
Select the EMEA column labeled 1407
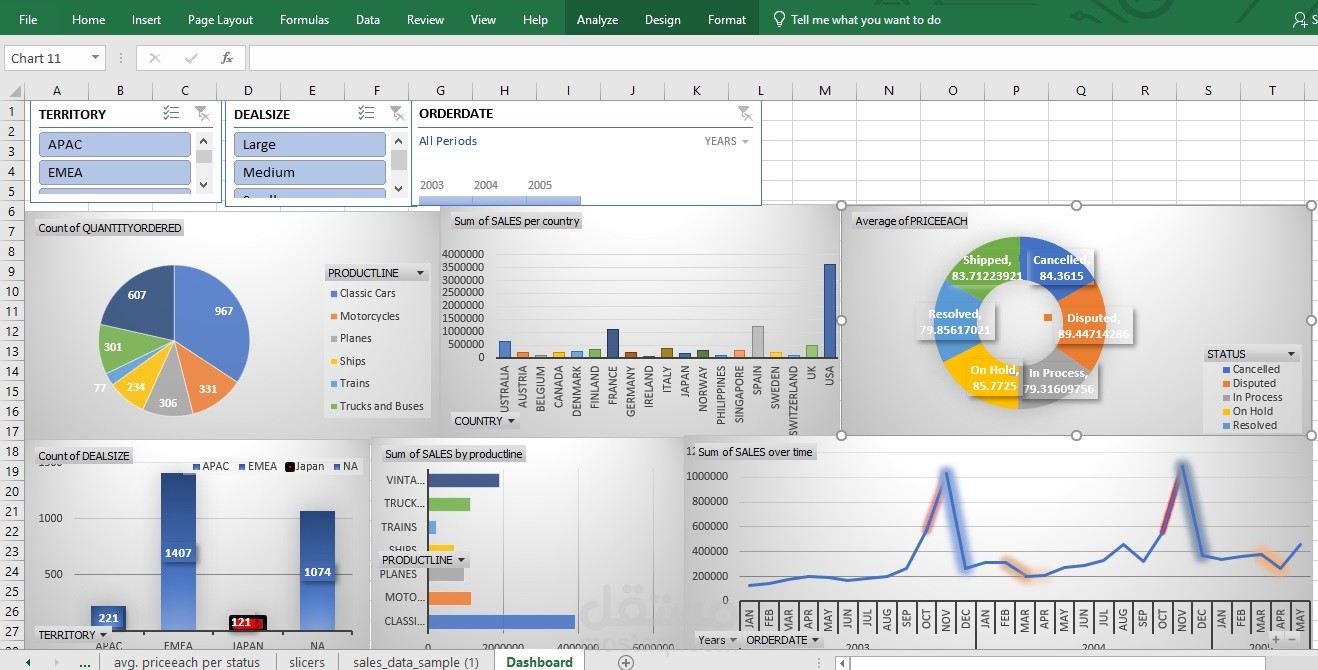point(179,552)
